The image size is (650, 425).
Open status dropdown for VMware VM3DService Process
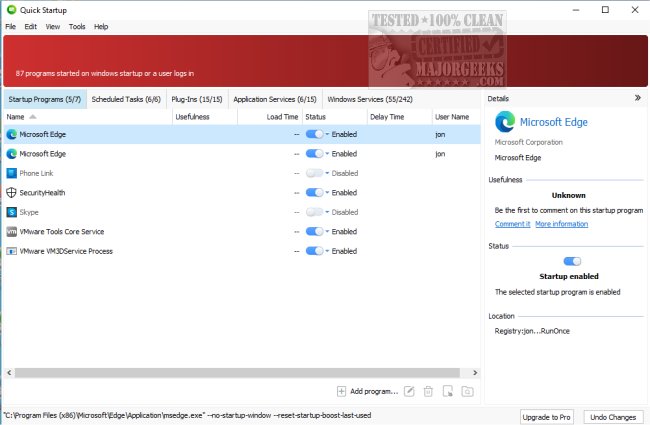pyautogui.click(x=326, y=251)
